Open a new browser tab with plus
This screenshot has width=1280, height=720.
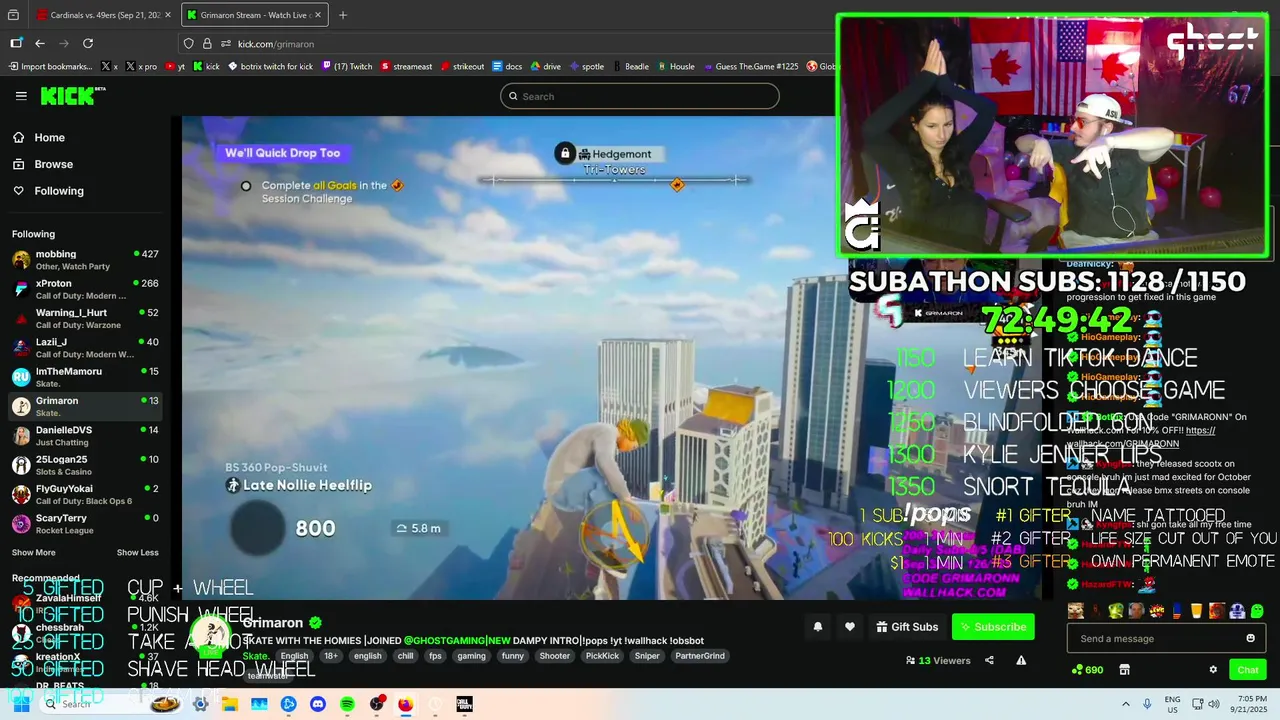[342, 15]
